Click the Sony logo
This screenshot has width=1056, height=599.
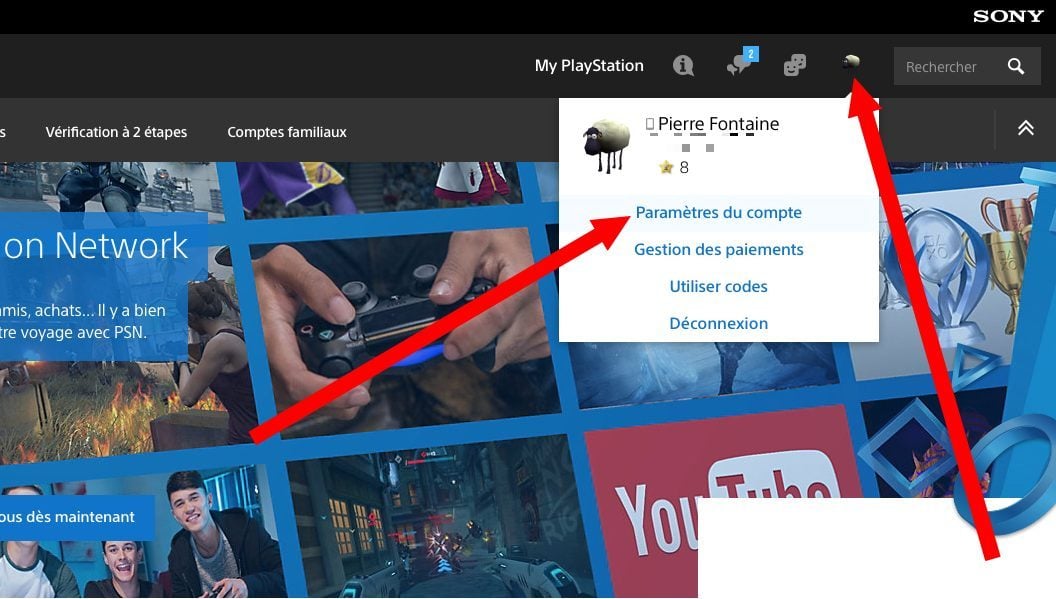(x=1008, y=16)
